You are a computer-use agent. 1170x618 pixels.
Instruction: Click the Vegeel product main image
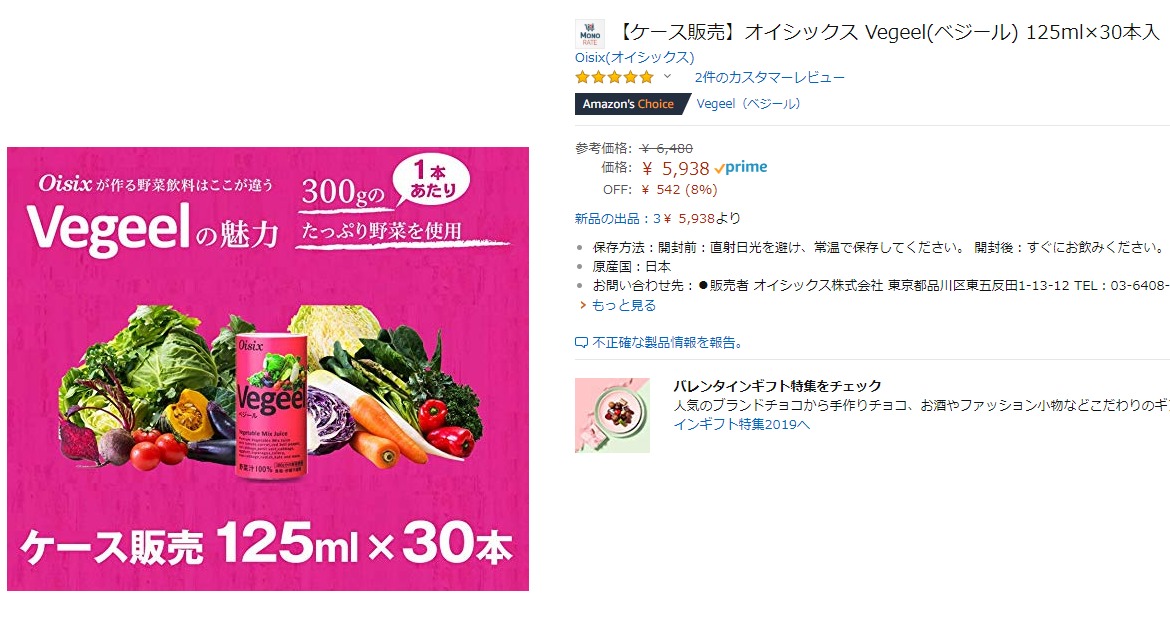(268, 369)
